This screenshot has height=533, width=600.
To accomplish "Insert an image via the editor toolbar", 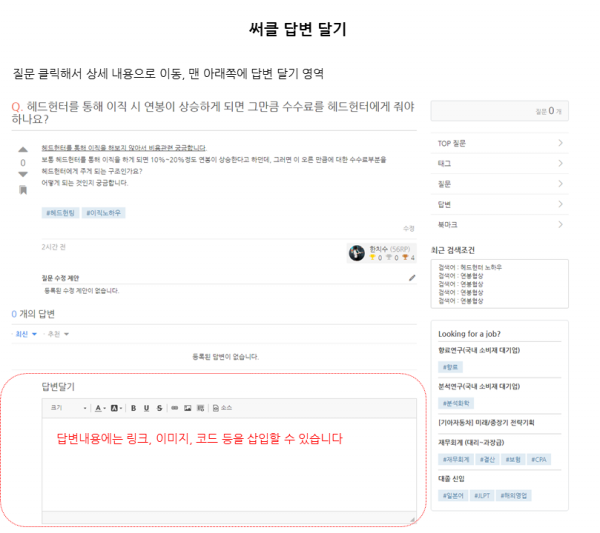I will [x=187, y=408].
